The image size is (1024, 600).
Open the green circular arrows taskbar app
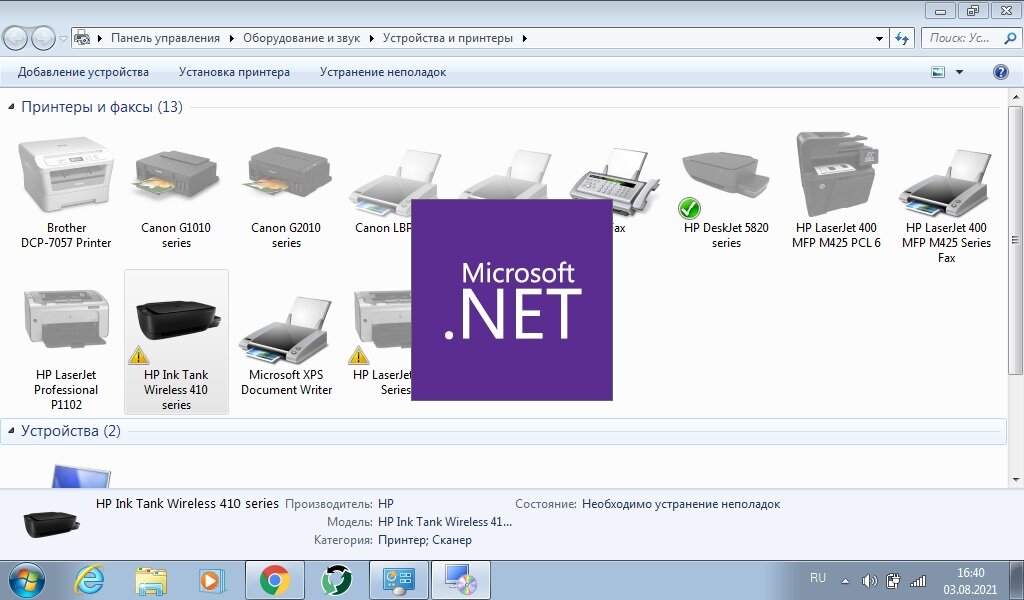[x=336, y=580]
